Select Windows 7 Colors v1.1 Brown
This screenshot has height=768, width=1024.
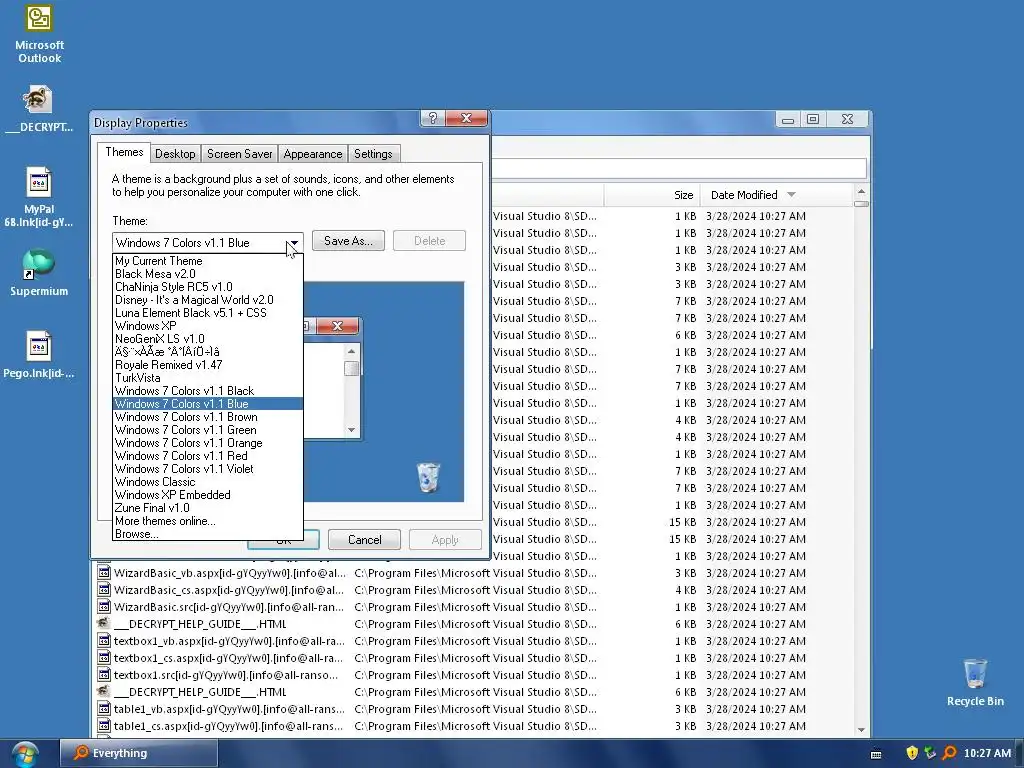[208, 417]
